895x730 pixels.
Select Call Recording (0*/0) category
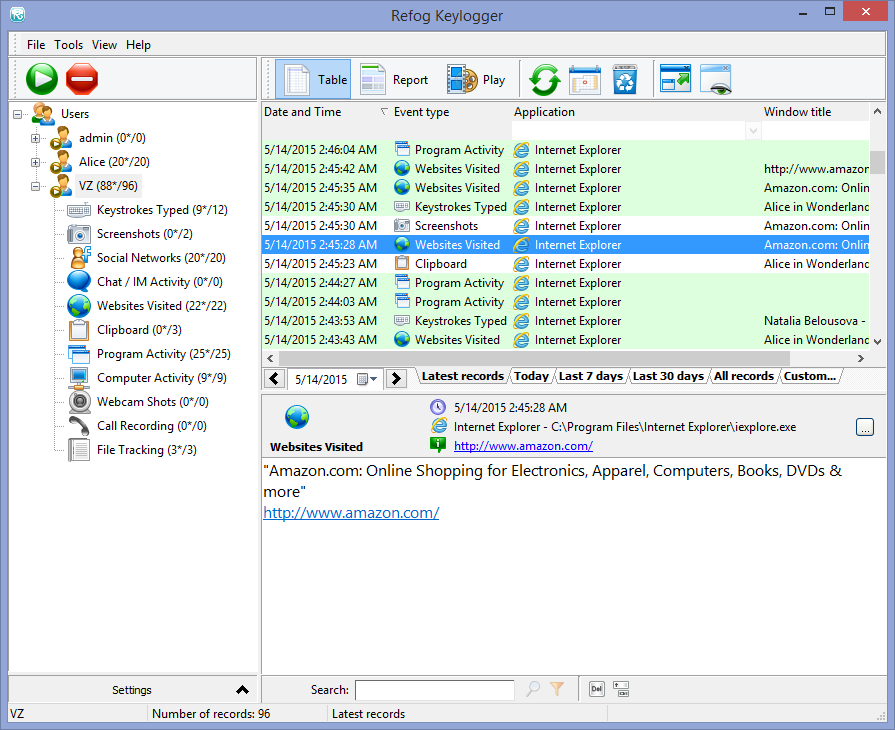pos(151,426)
